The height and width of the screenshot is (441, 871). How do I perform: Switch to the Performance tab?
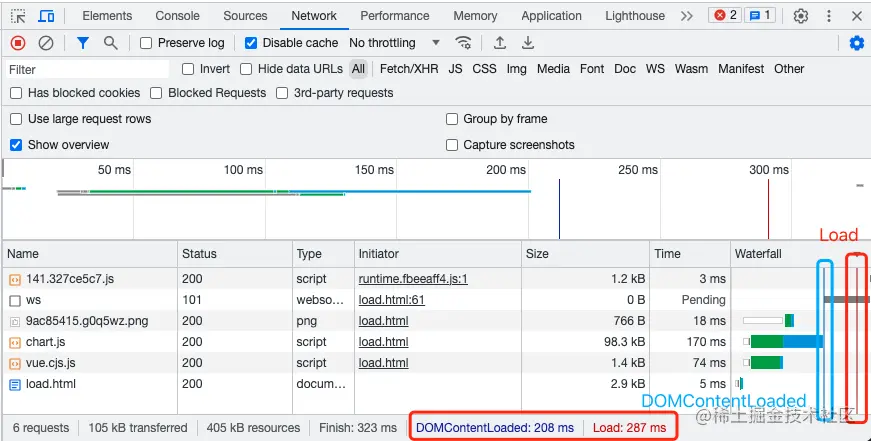point(395,16)
